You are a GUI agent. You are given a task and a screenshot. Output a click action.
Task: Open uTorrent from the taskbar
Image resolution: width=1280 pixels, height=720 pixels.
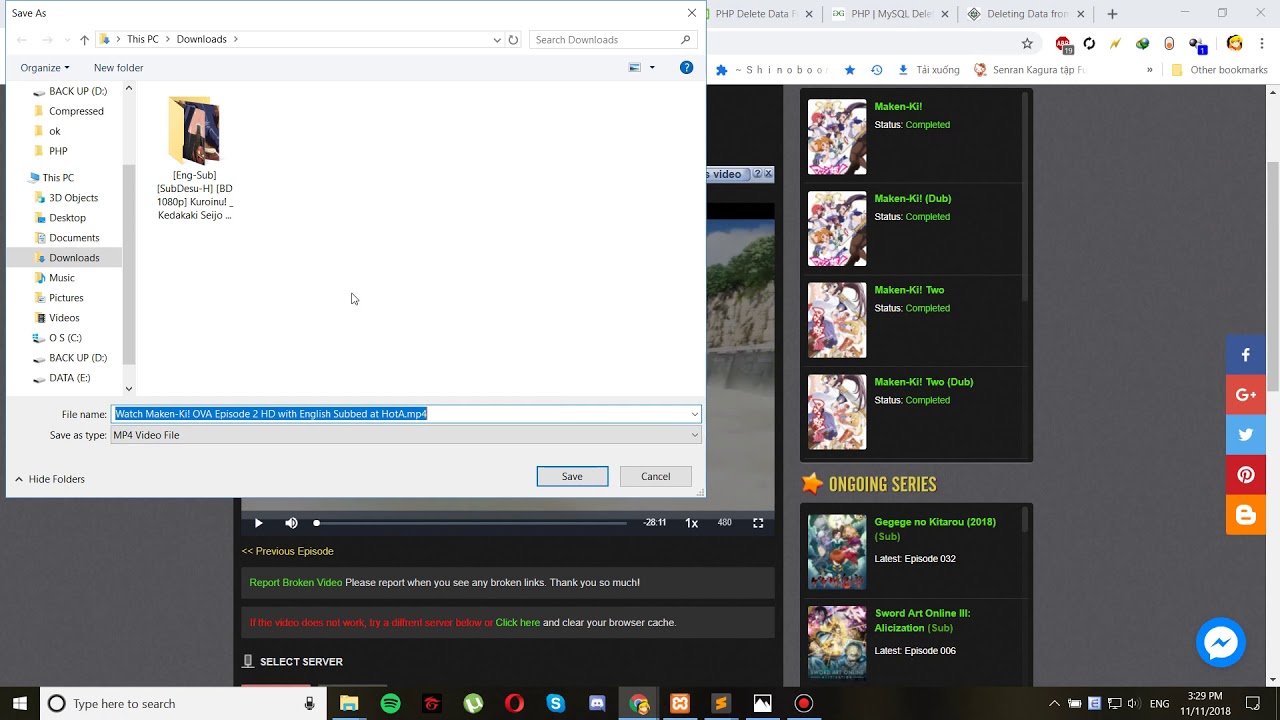tap(473, 704)
